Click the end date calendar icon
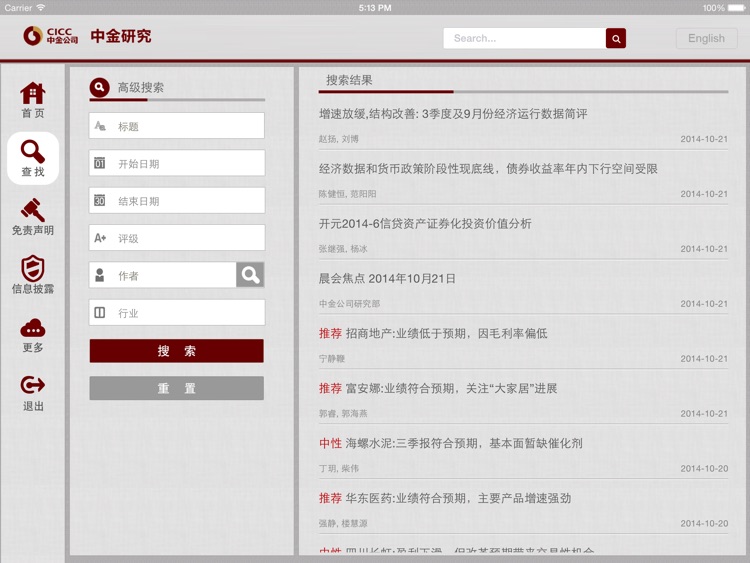750x563 pixels. pyautogui.click(x=99, y=200)
